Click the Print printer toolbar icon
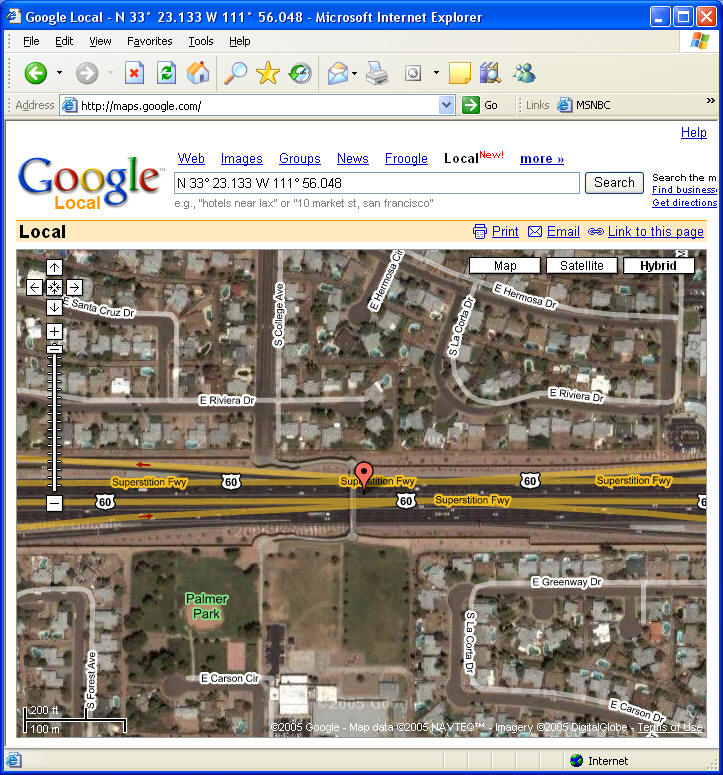The image size is (723, 775). tap(377, 74)
